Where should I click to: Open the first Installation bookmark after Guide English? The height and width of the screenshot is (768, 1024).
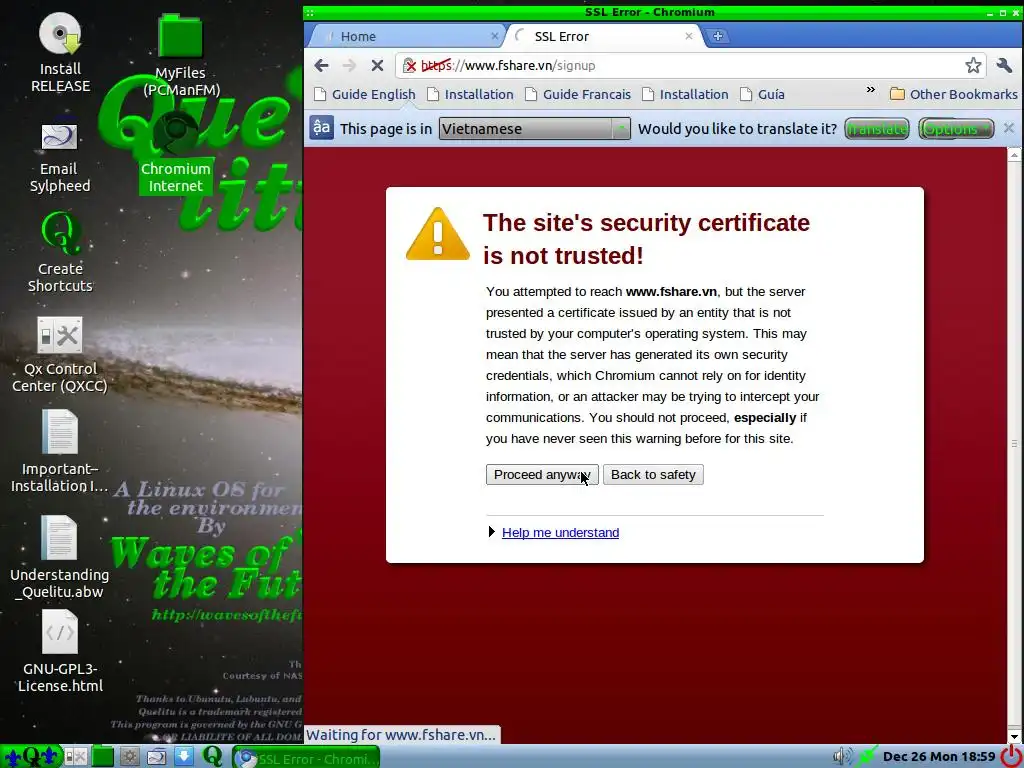click(470, 94)
